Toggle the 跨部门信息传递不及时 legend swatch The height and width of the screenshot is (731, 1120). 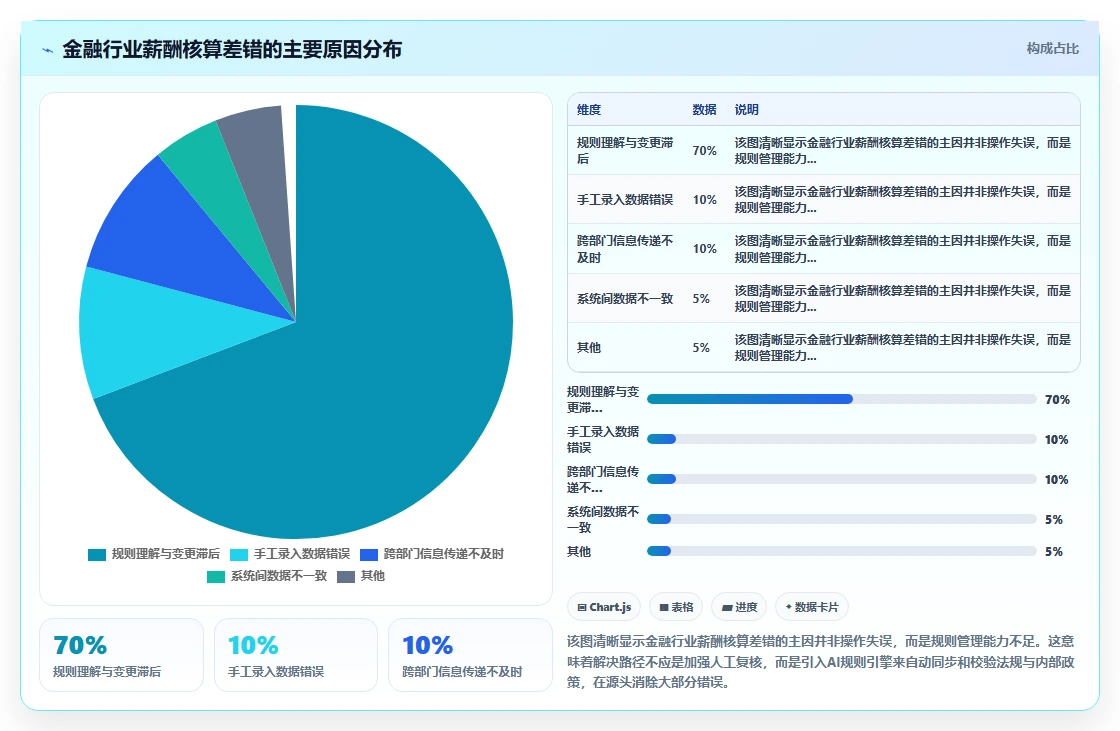[x=369, y=555]
